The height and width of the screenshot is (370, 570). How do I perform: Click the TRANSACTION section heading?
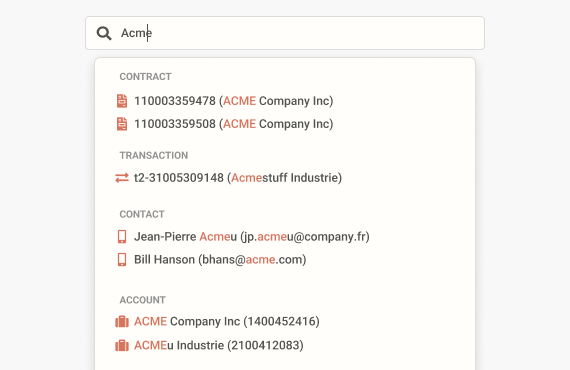pyautogui.click(x=154, y=155)
